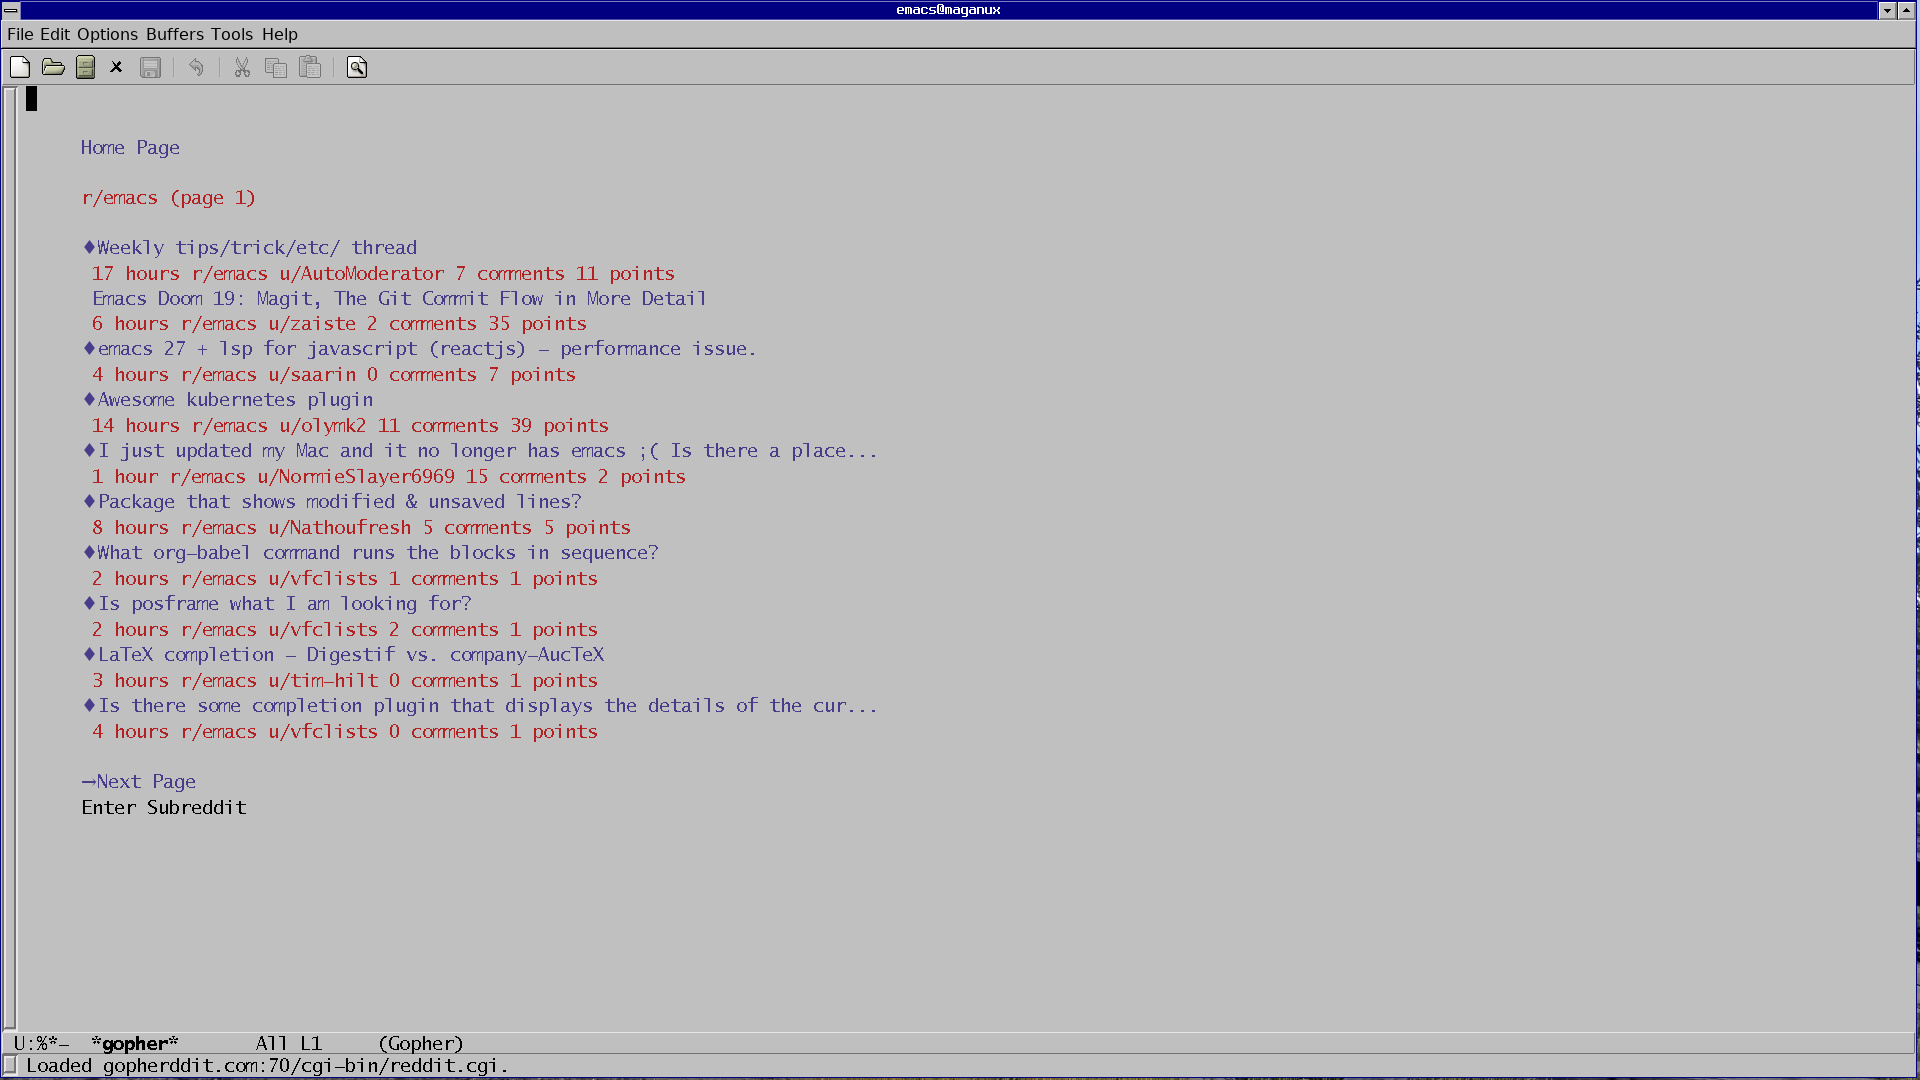Image resolution: width=1920 pixels, height=1080 pixels.
Task: Click the Emacs Doom 19: Magit title text
Action: point(399,299)
